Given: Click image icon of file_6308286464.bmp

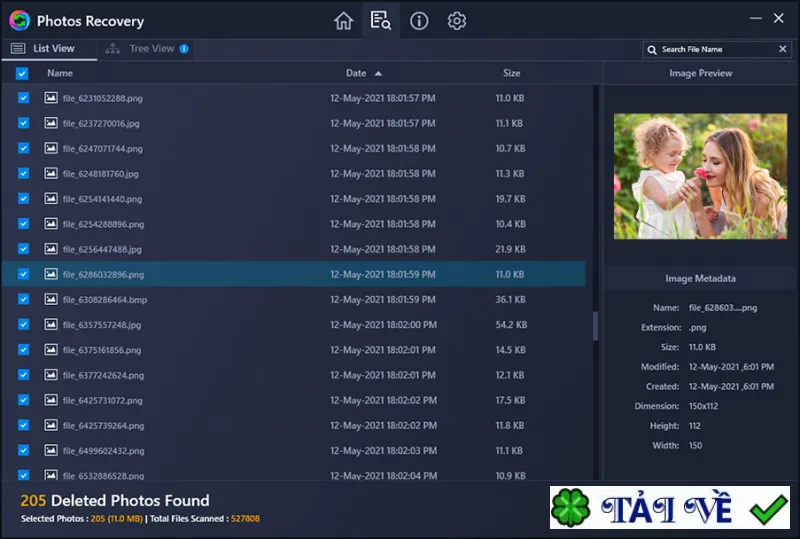Looking at the screenshot, I should click(x=51, y=299).
